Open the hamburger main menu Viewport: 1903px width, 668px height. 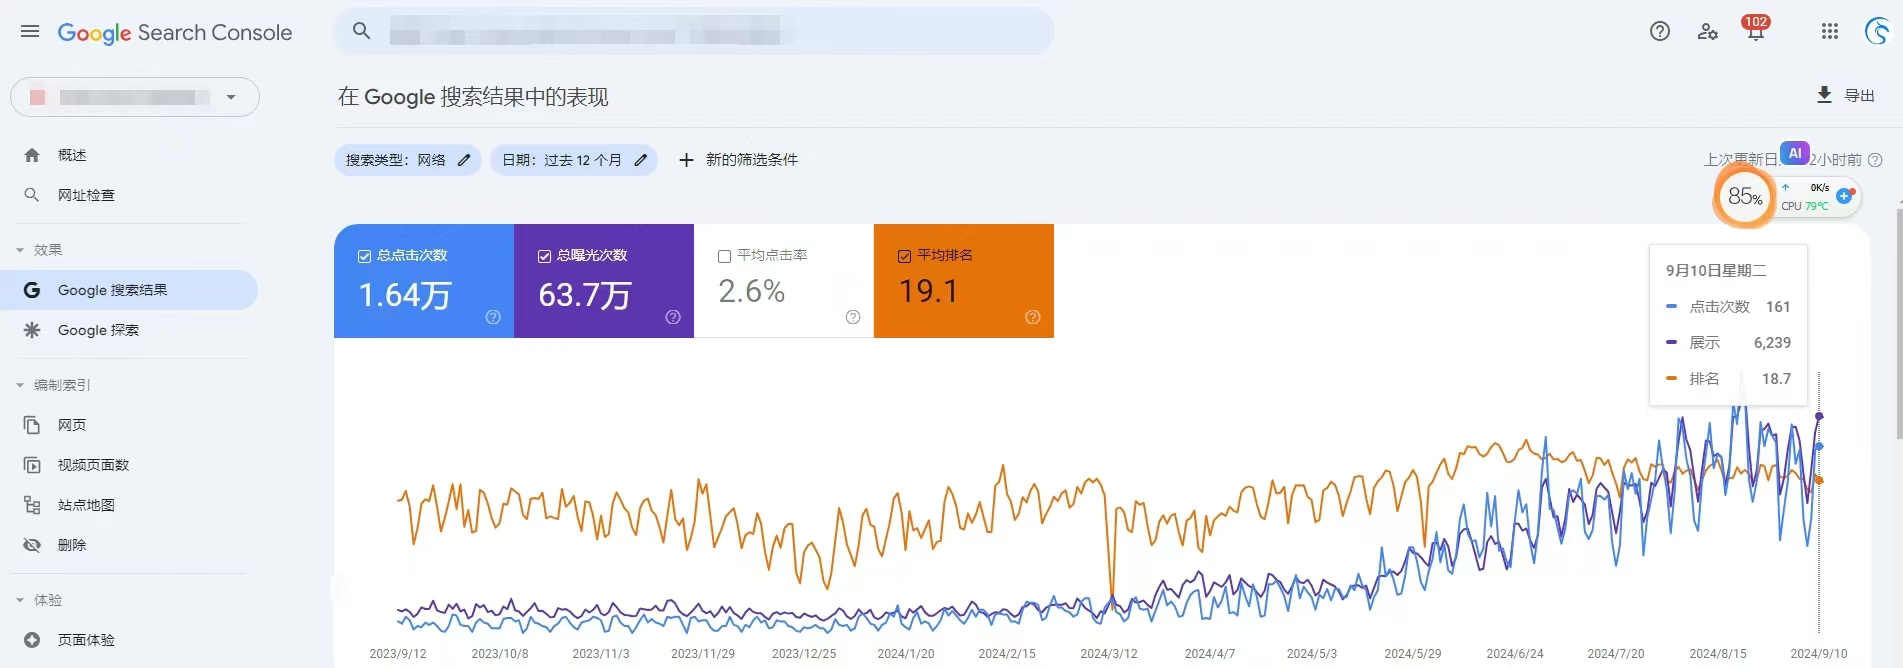click(x=30, y=32)
